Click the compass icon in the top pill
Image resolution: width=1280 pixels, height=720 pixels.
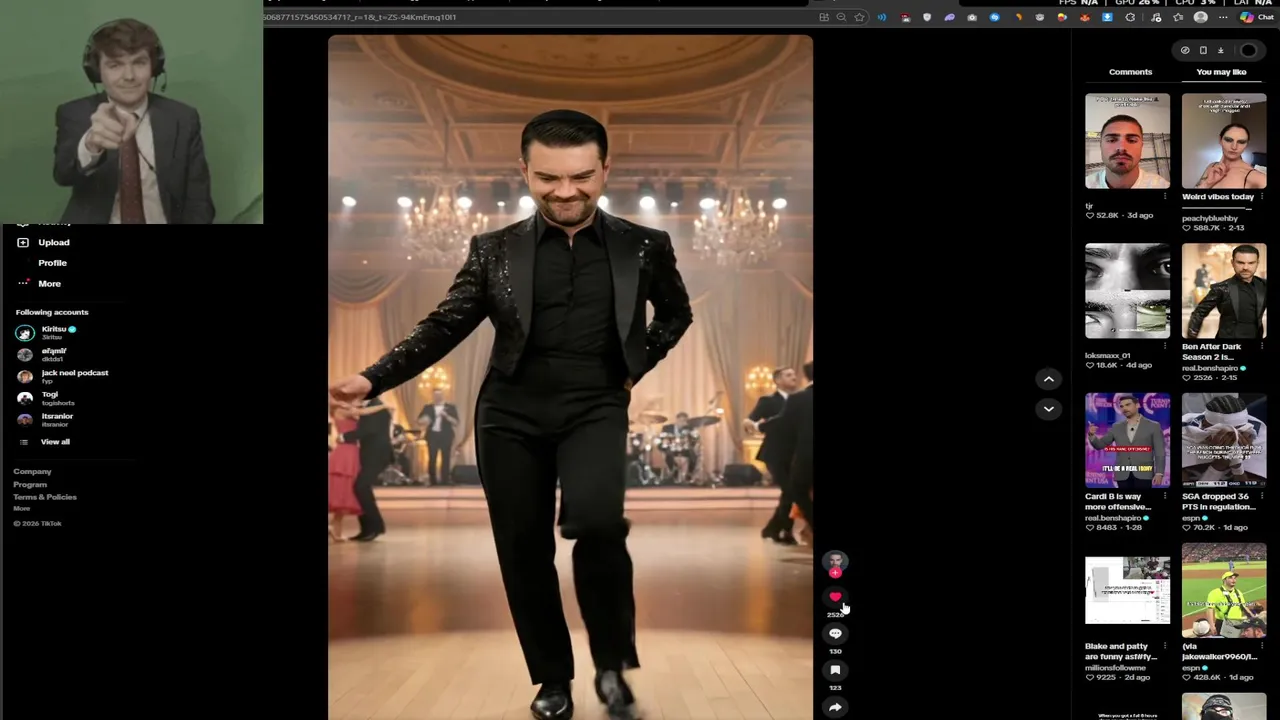(x=1185, y=50)
